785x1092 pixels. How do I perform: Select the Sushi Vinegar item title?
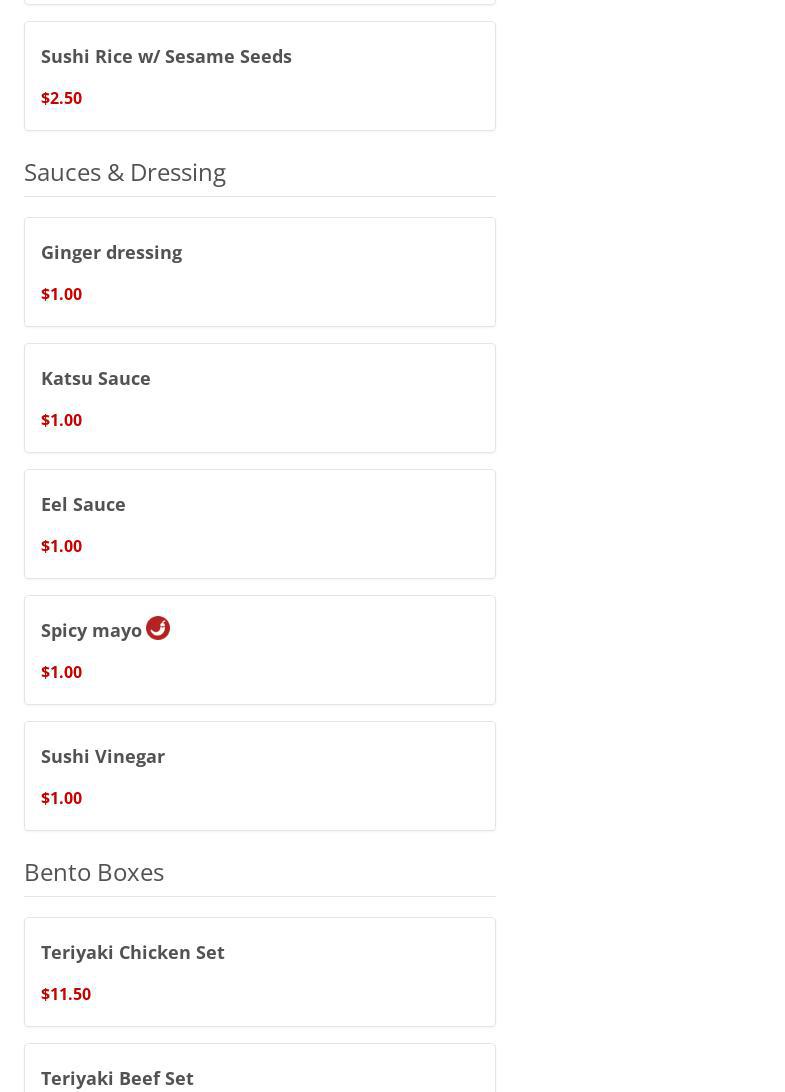[x=103, y=757]
